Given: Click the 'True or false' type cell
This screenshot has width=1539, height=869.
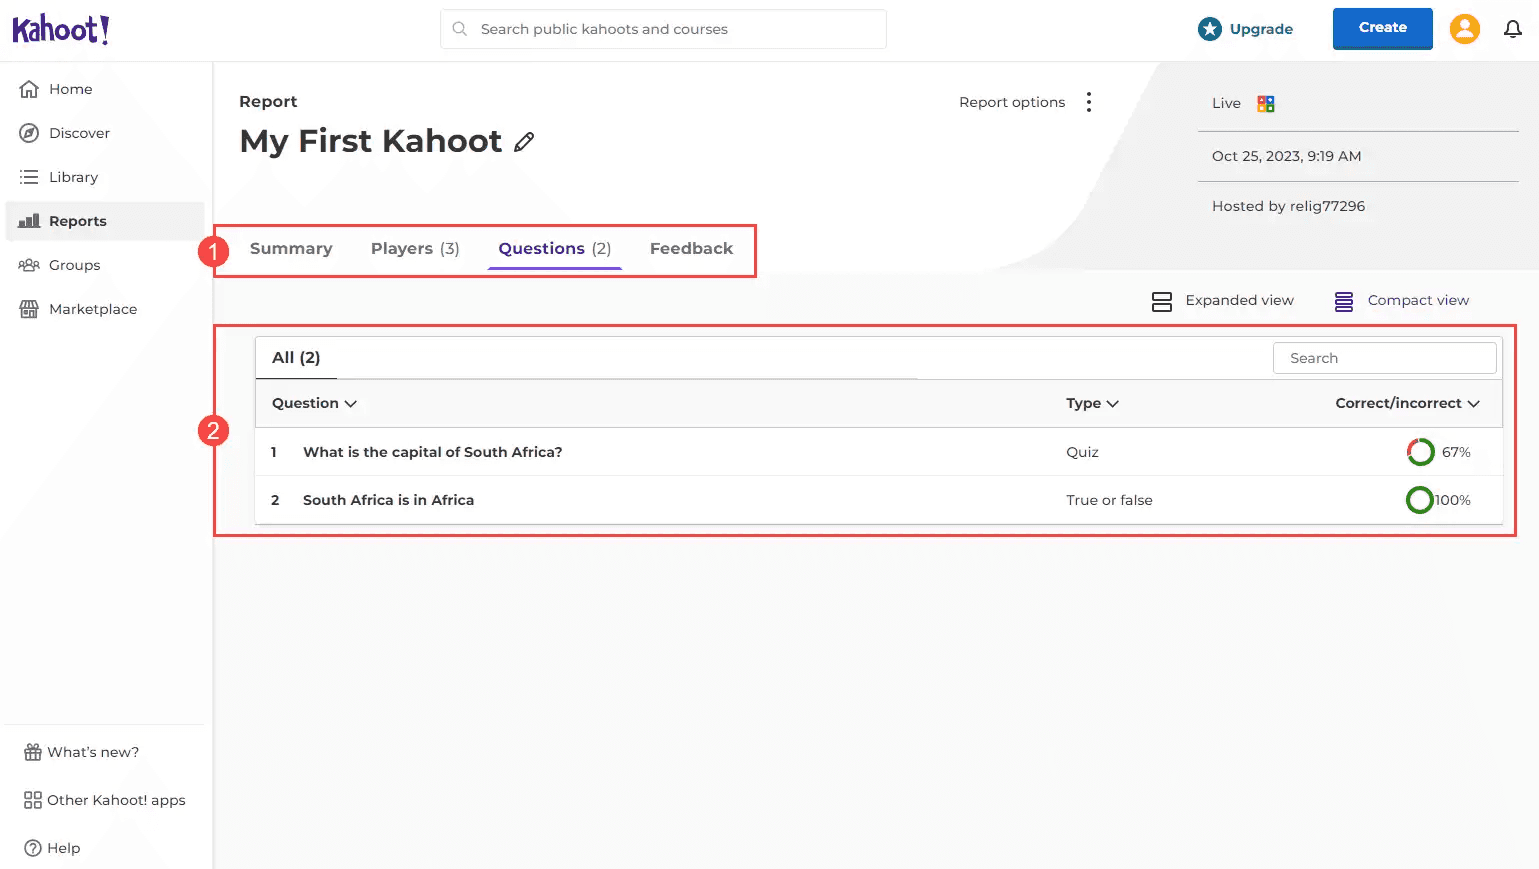Looking at the screenshot, I should [x=1109, y=500].
